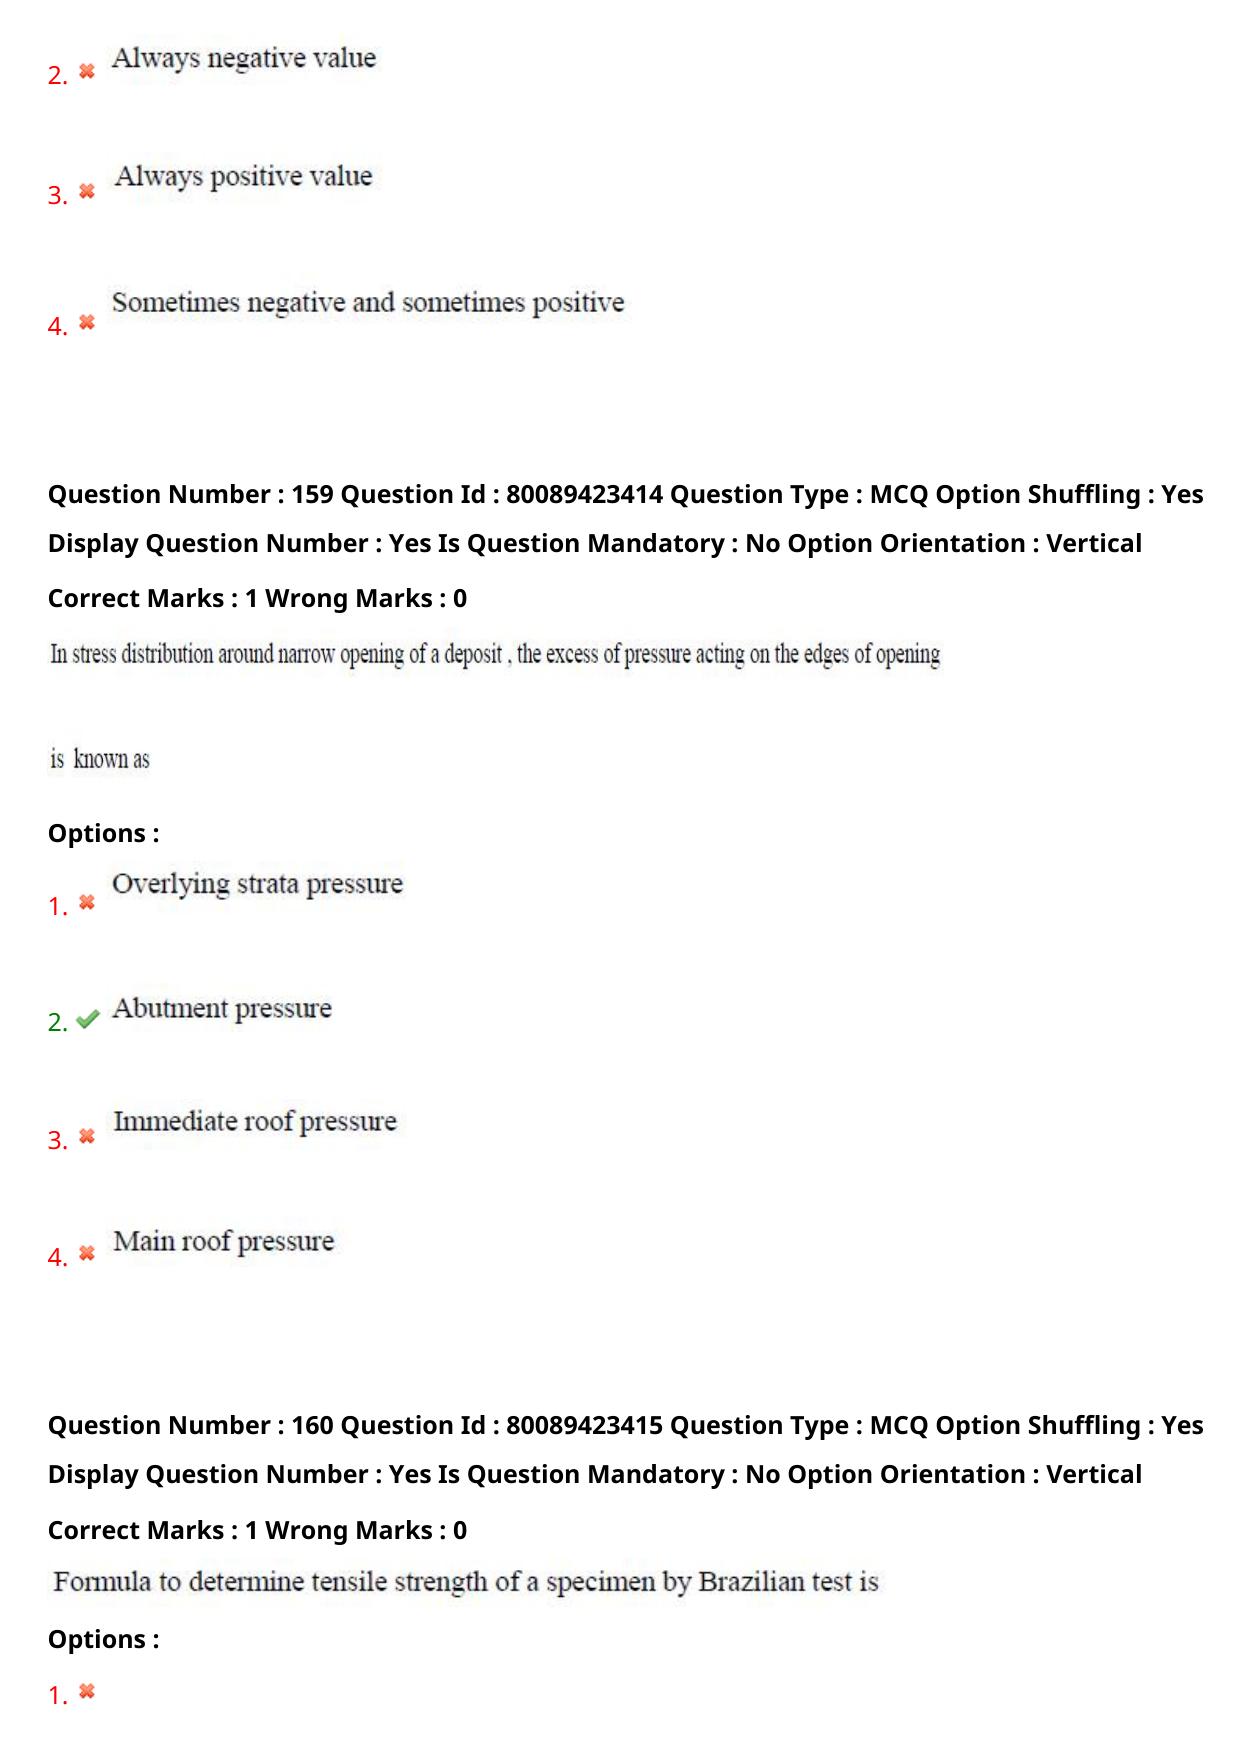
Task: Click green checkmark beside Abutment pressure
Action: point(88,1019)
